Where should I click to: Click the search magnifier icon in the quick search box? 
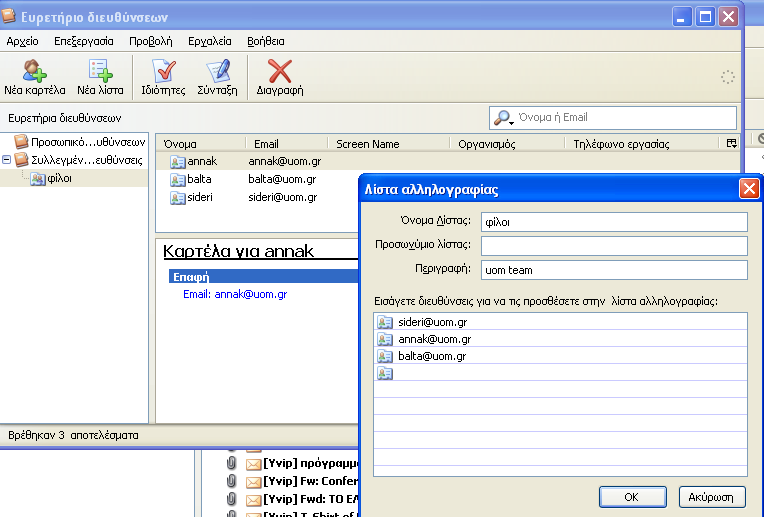pyautogui.click(x=502, y=117)
